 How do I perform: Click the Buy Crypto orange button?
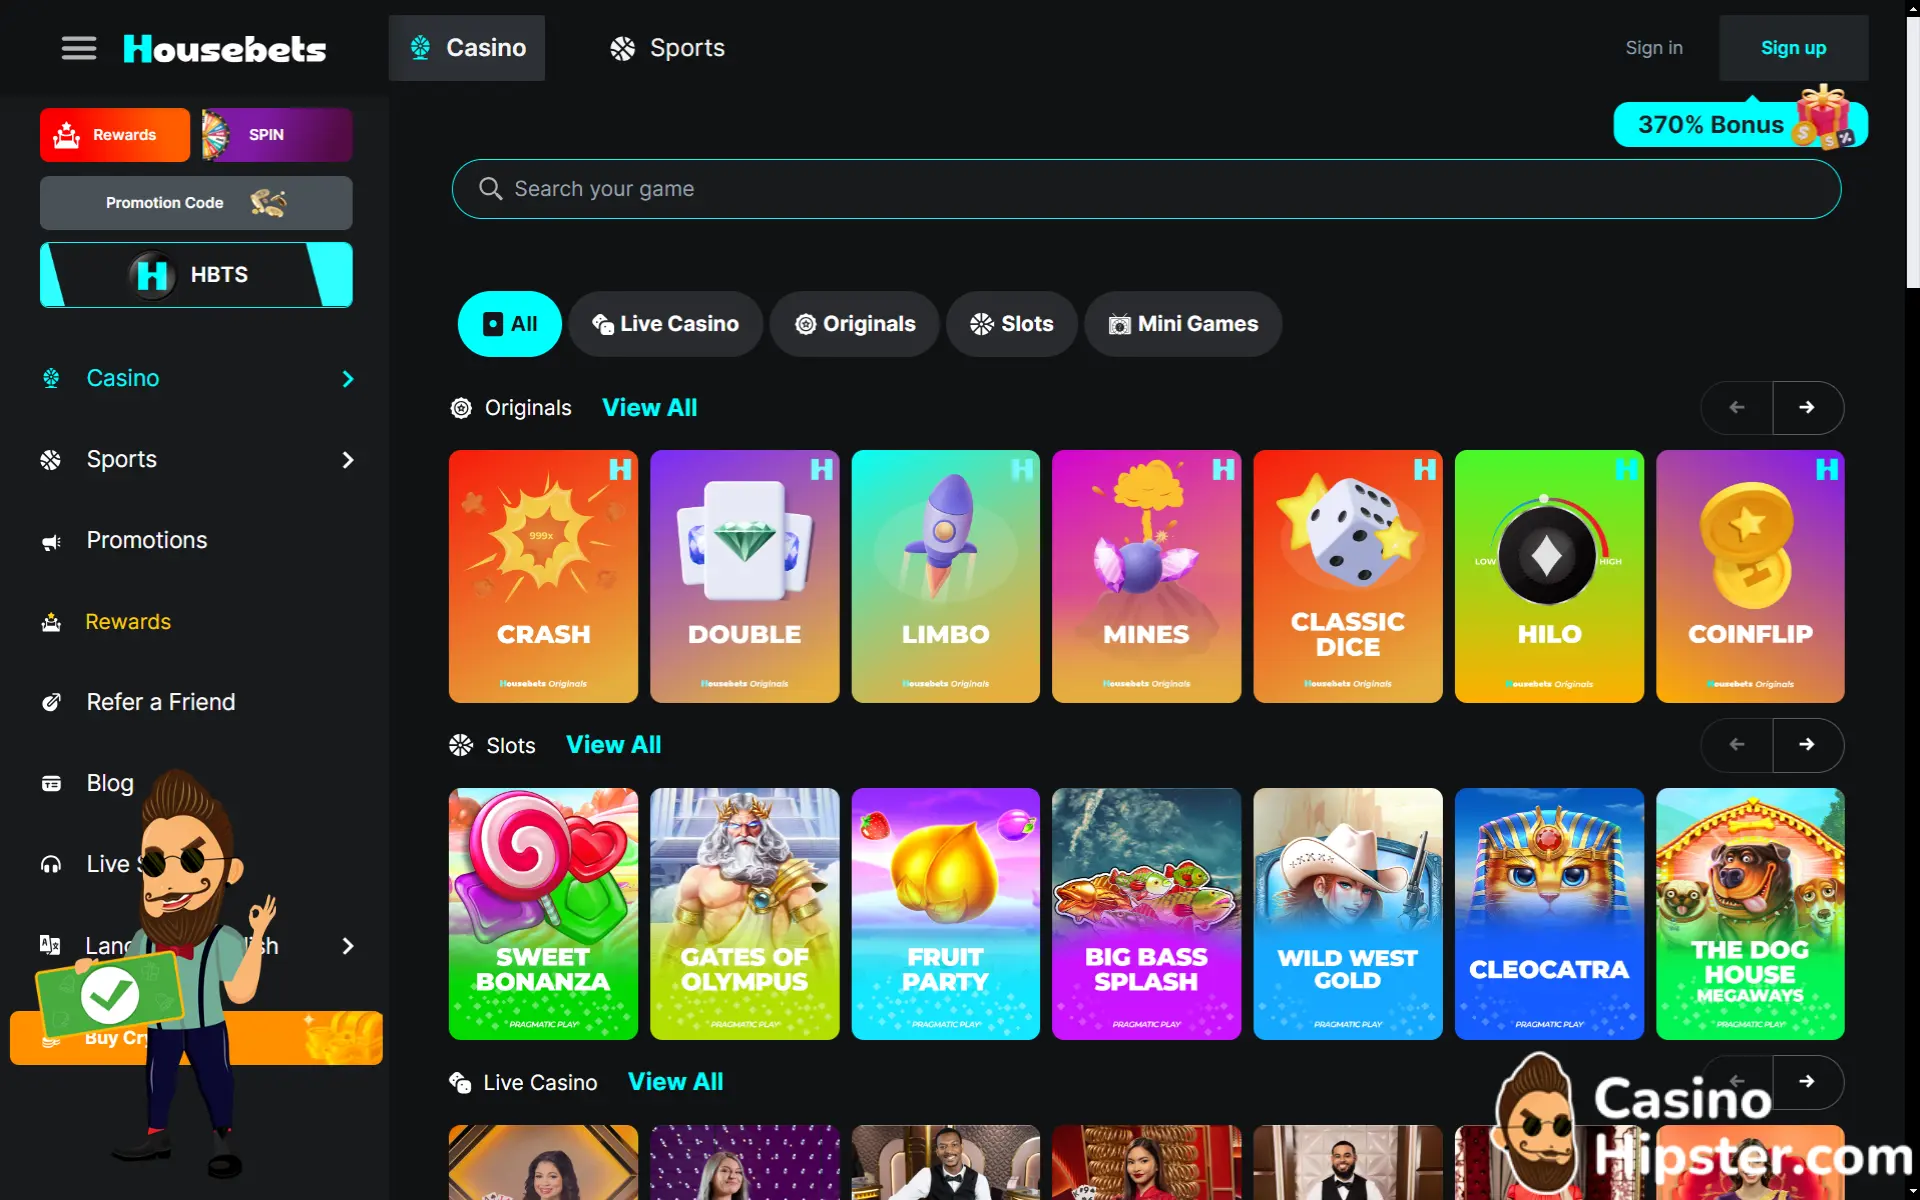(196, 1038)
